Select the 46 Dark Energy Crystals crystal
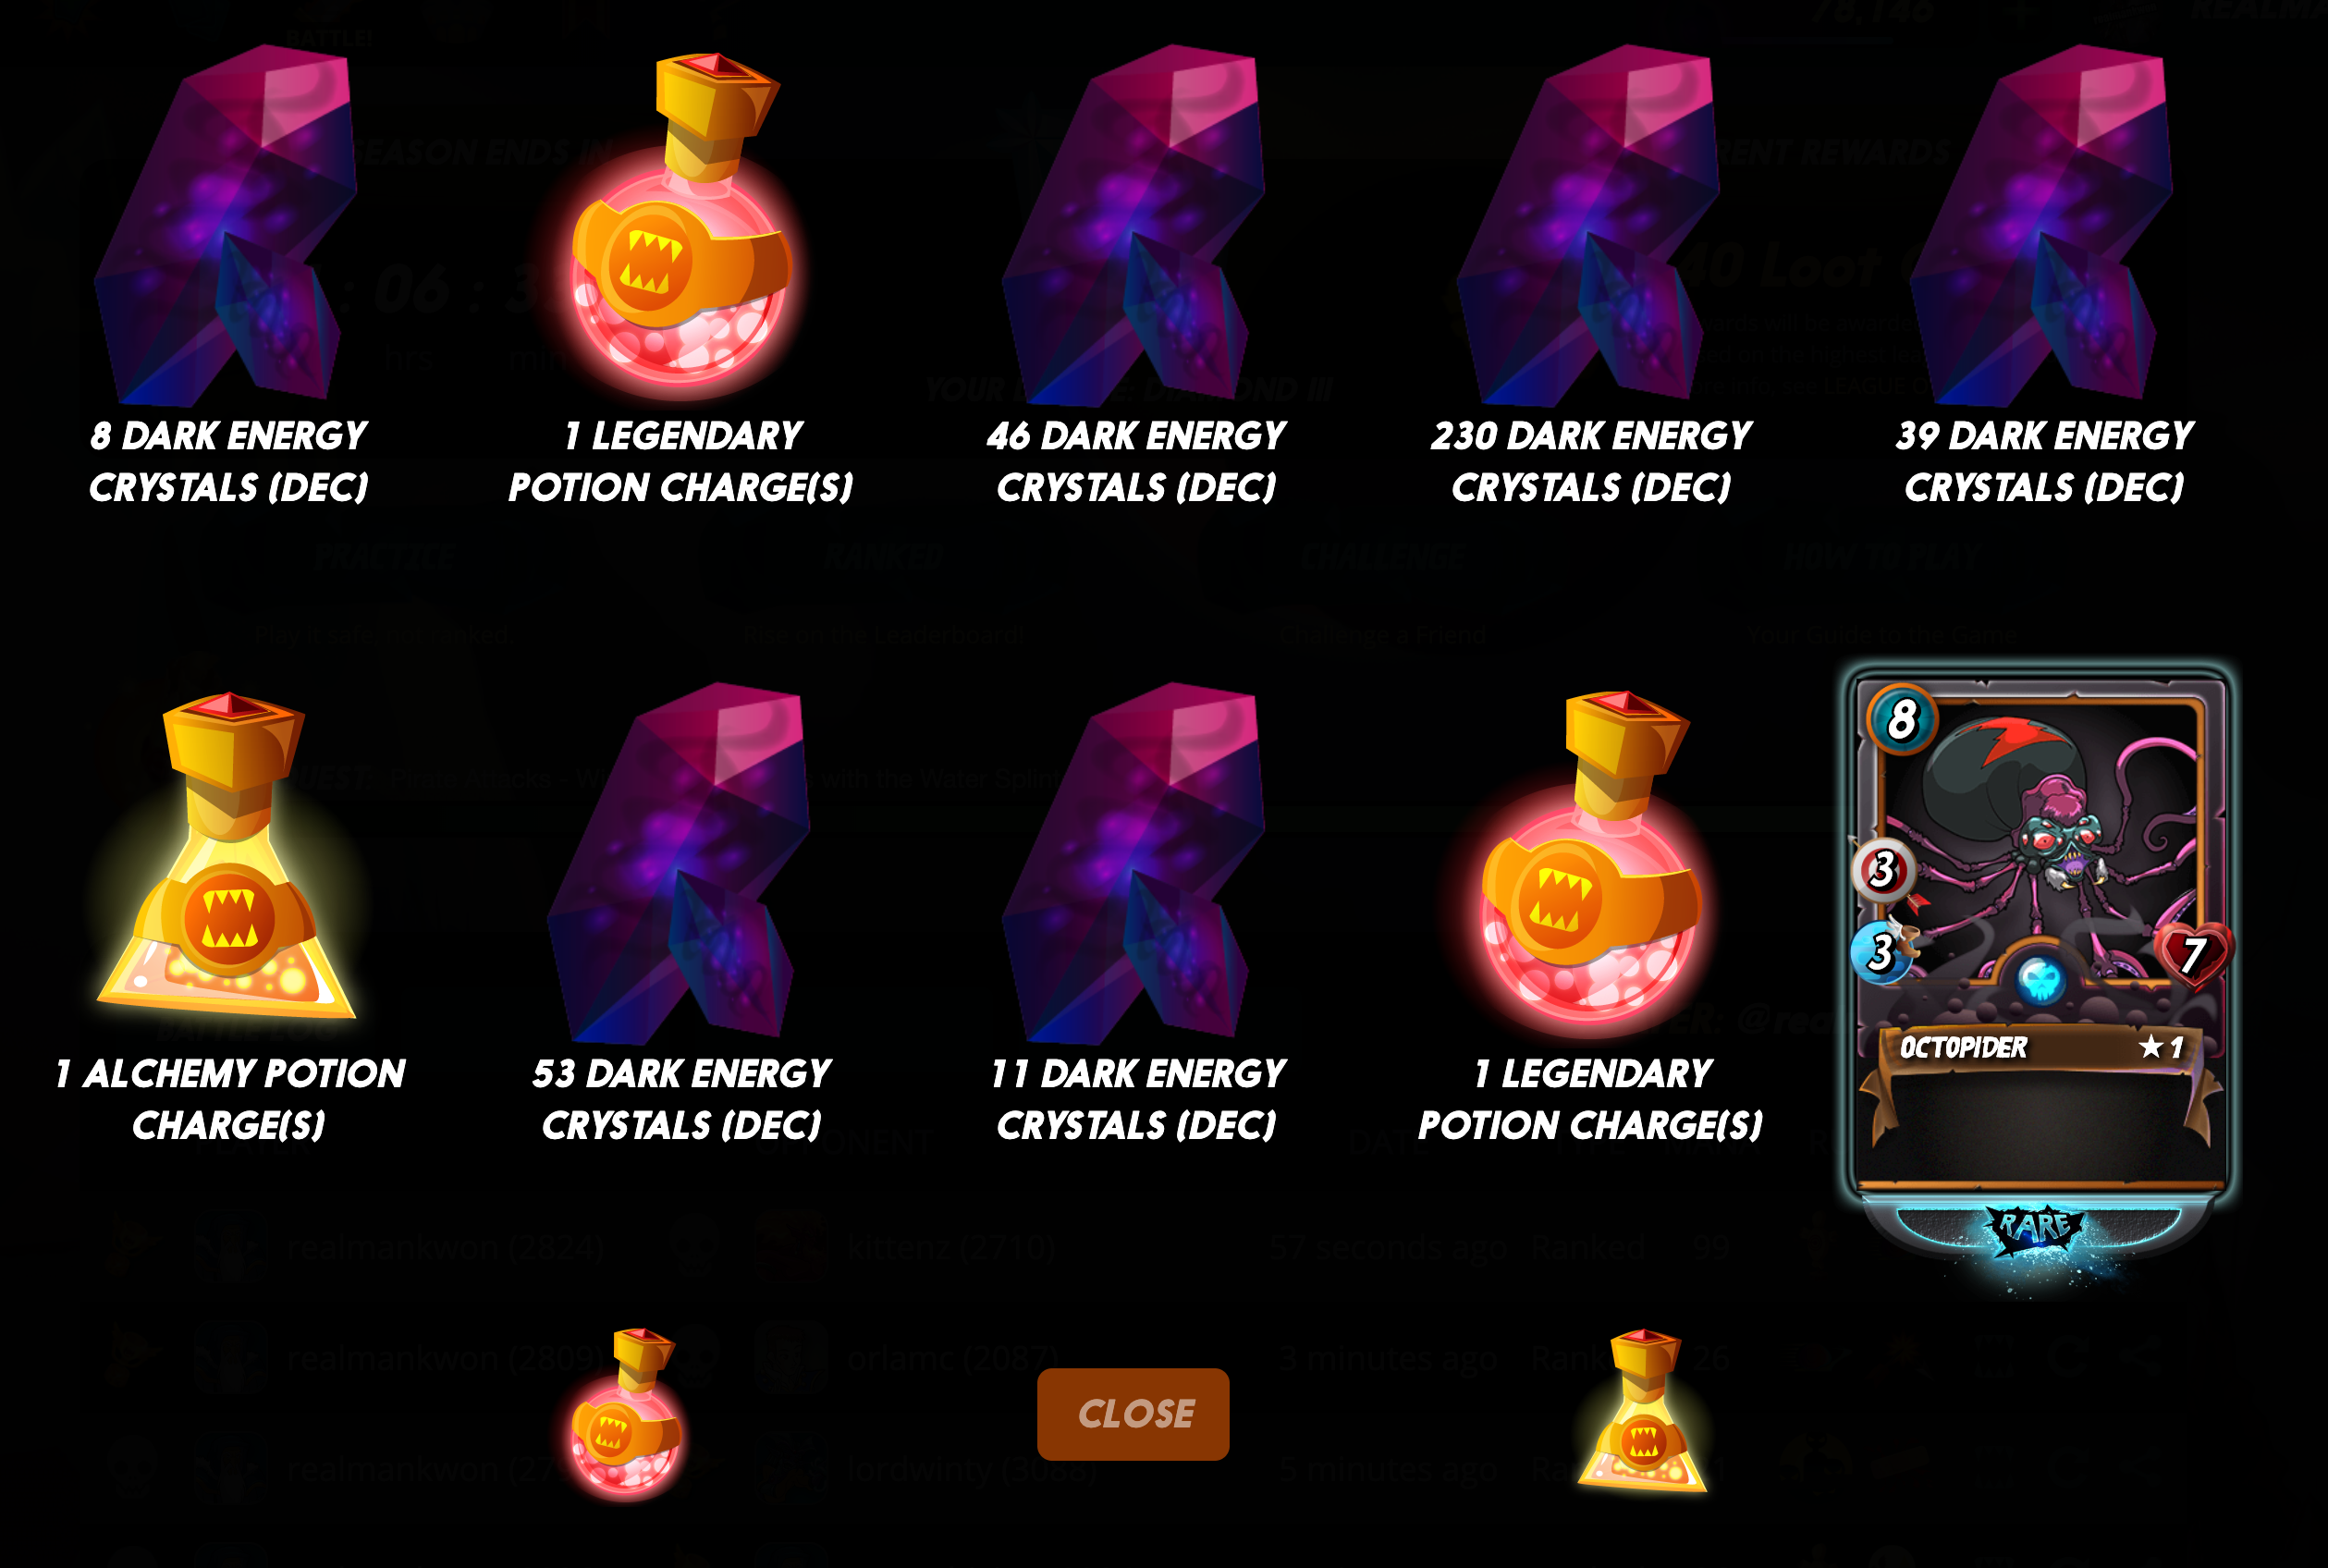Image resolution: width=2328 pixels, height=1568 pixels. [1134, 224]
